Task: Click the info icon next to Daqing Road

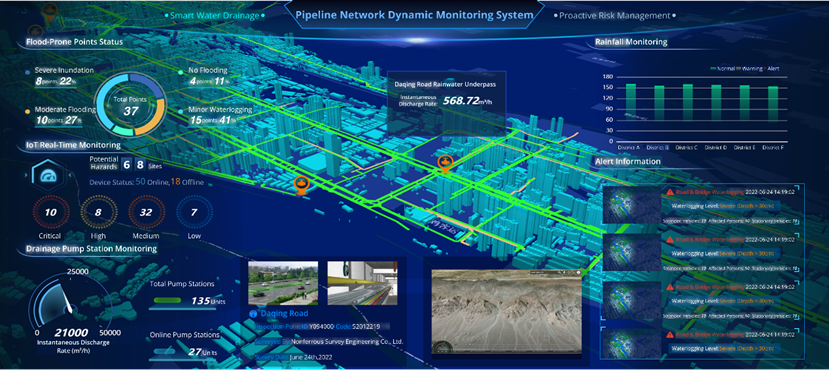Action: (x=252, y=313)
